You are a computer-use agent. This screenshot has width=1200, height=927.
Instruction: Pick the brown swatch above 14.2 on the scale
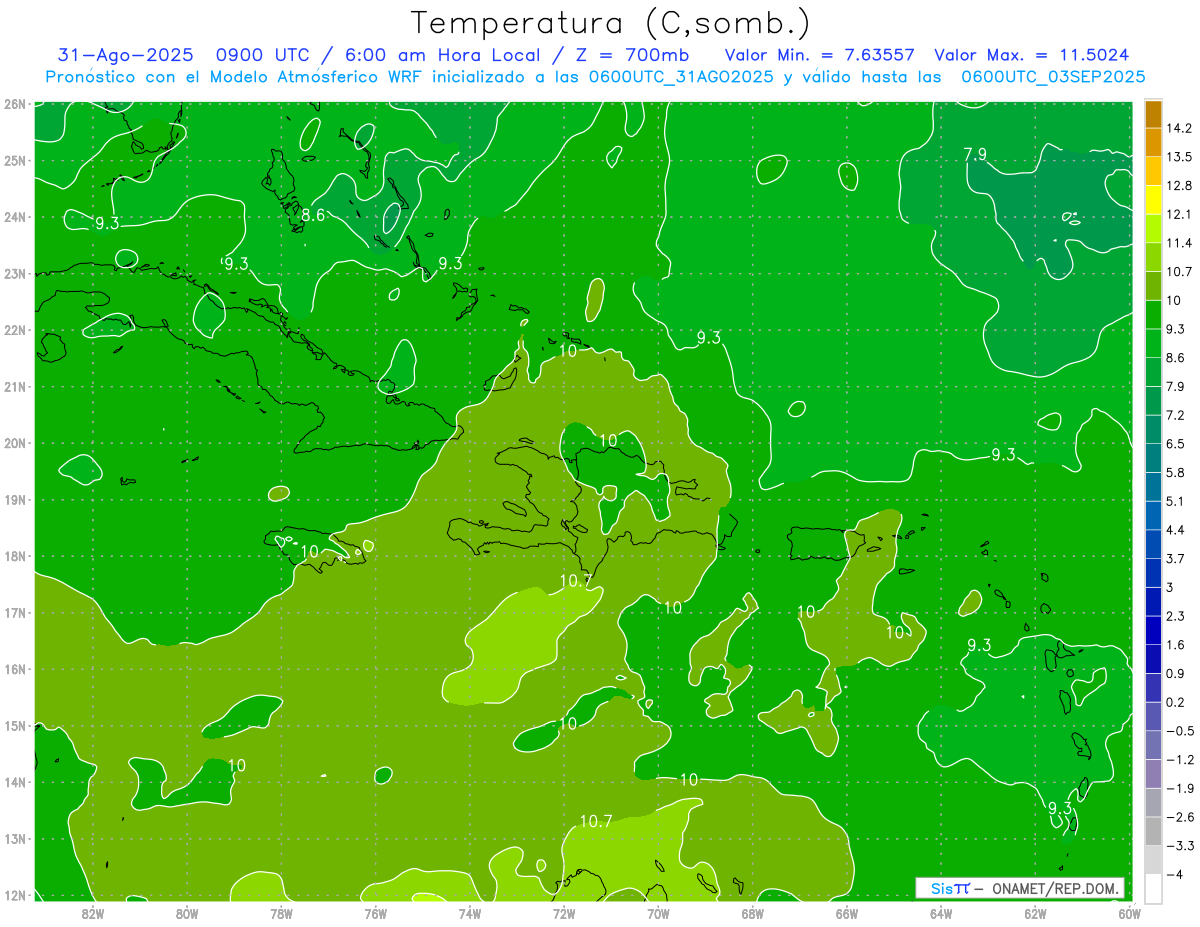click(x=1153, y=114)
